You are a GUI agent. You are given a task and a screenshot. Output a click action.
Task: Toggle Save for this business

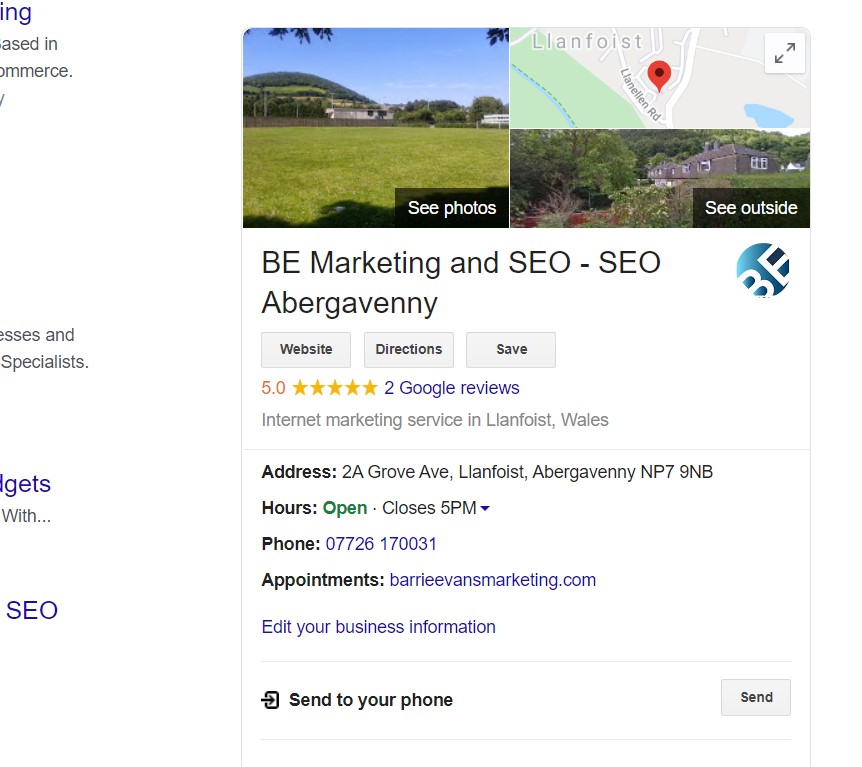(x=510, y=349)
